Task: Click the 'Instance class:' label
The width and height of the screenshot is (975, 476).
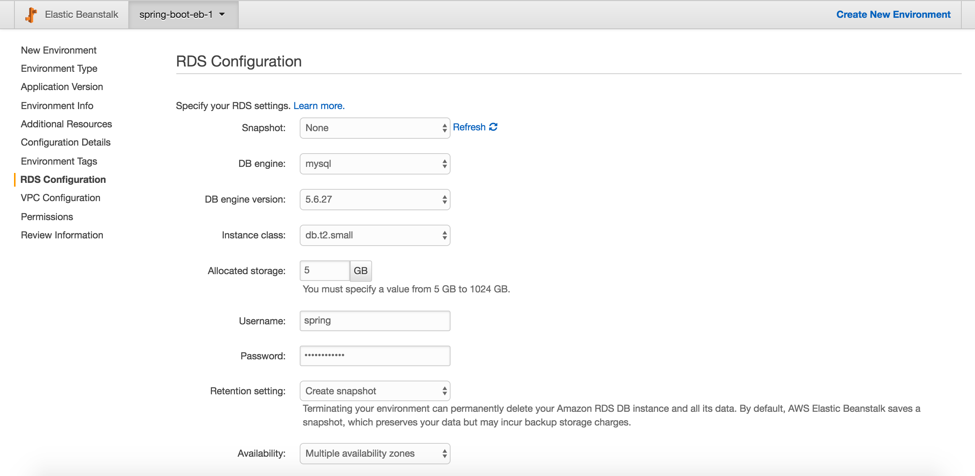Action: (x=254, y=236)
